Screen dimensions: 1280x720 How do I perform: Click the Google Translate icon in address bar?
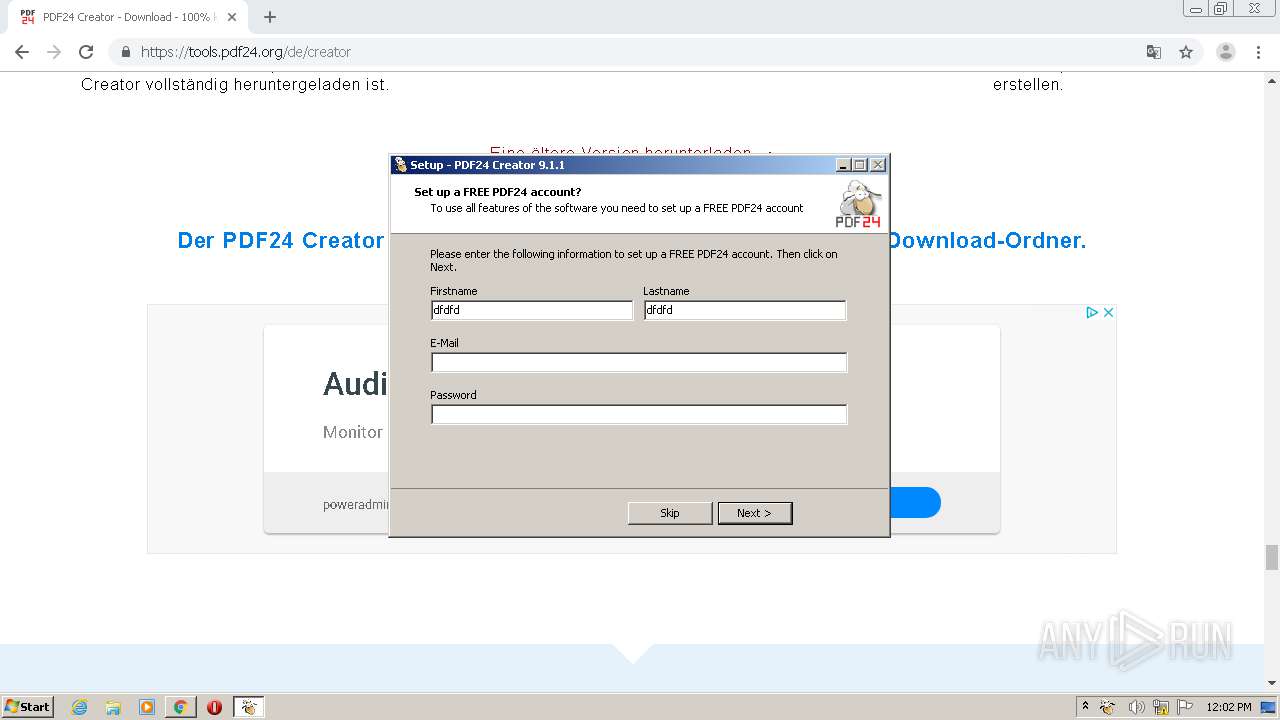(x=1153, y=52)
